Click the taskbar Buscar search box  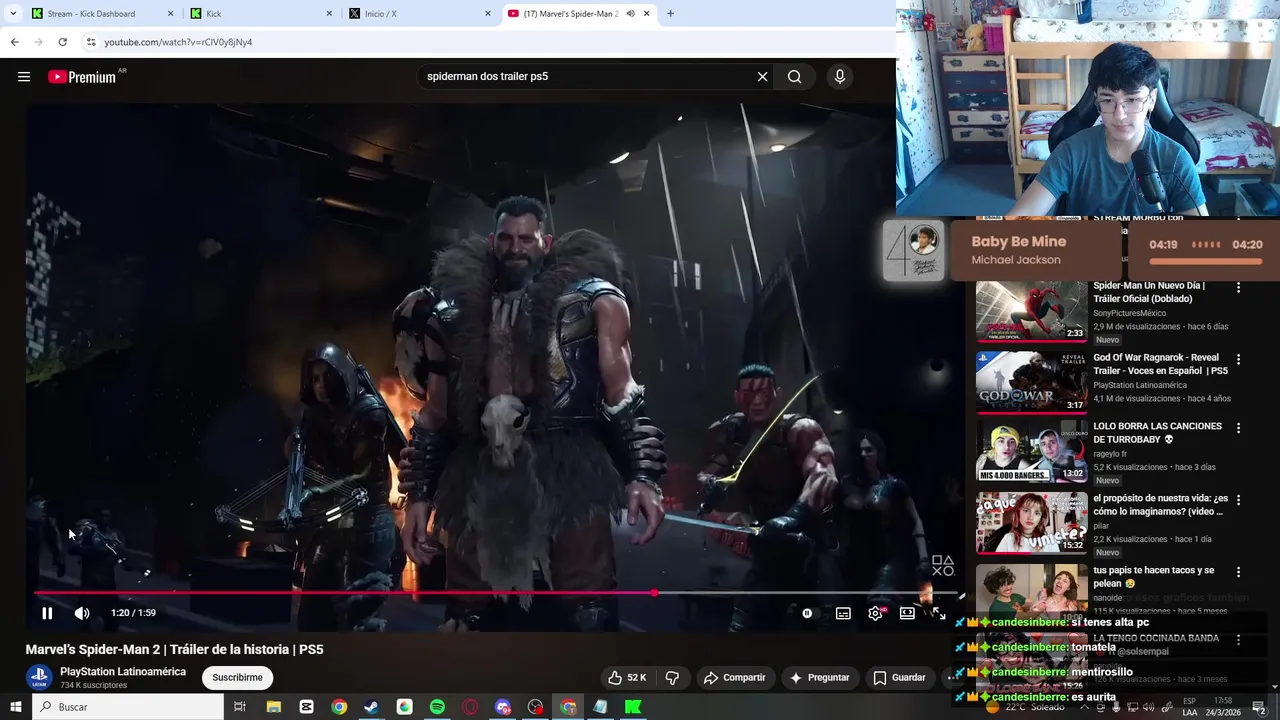128,707
